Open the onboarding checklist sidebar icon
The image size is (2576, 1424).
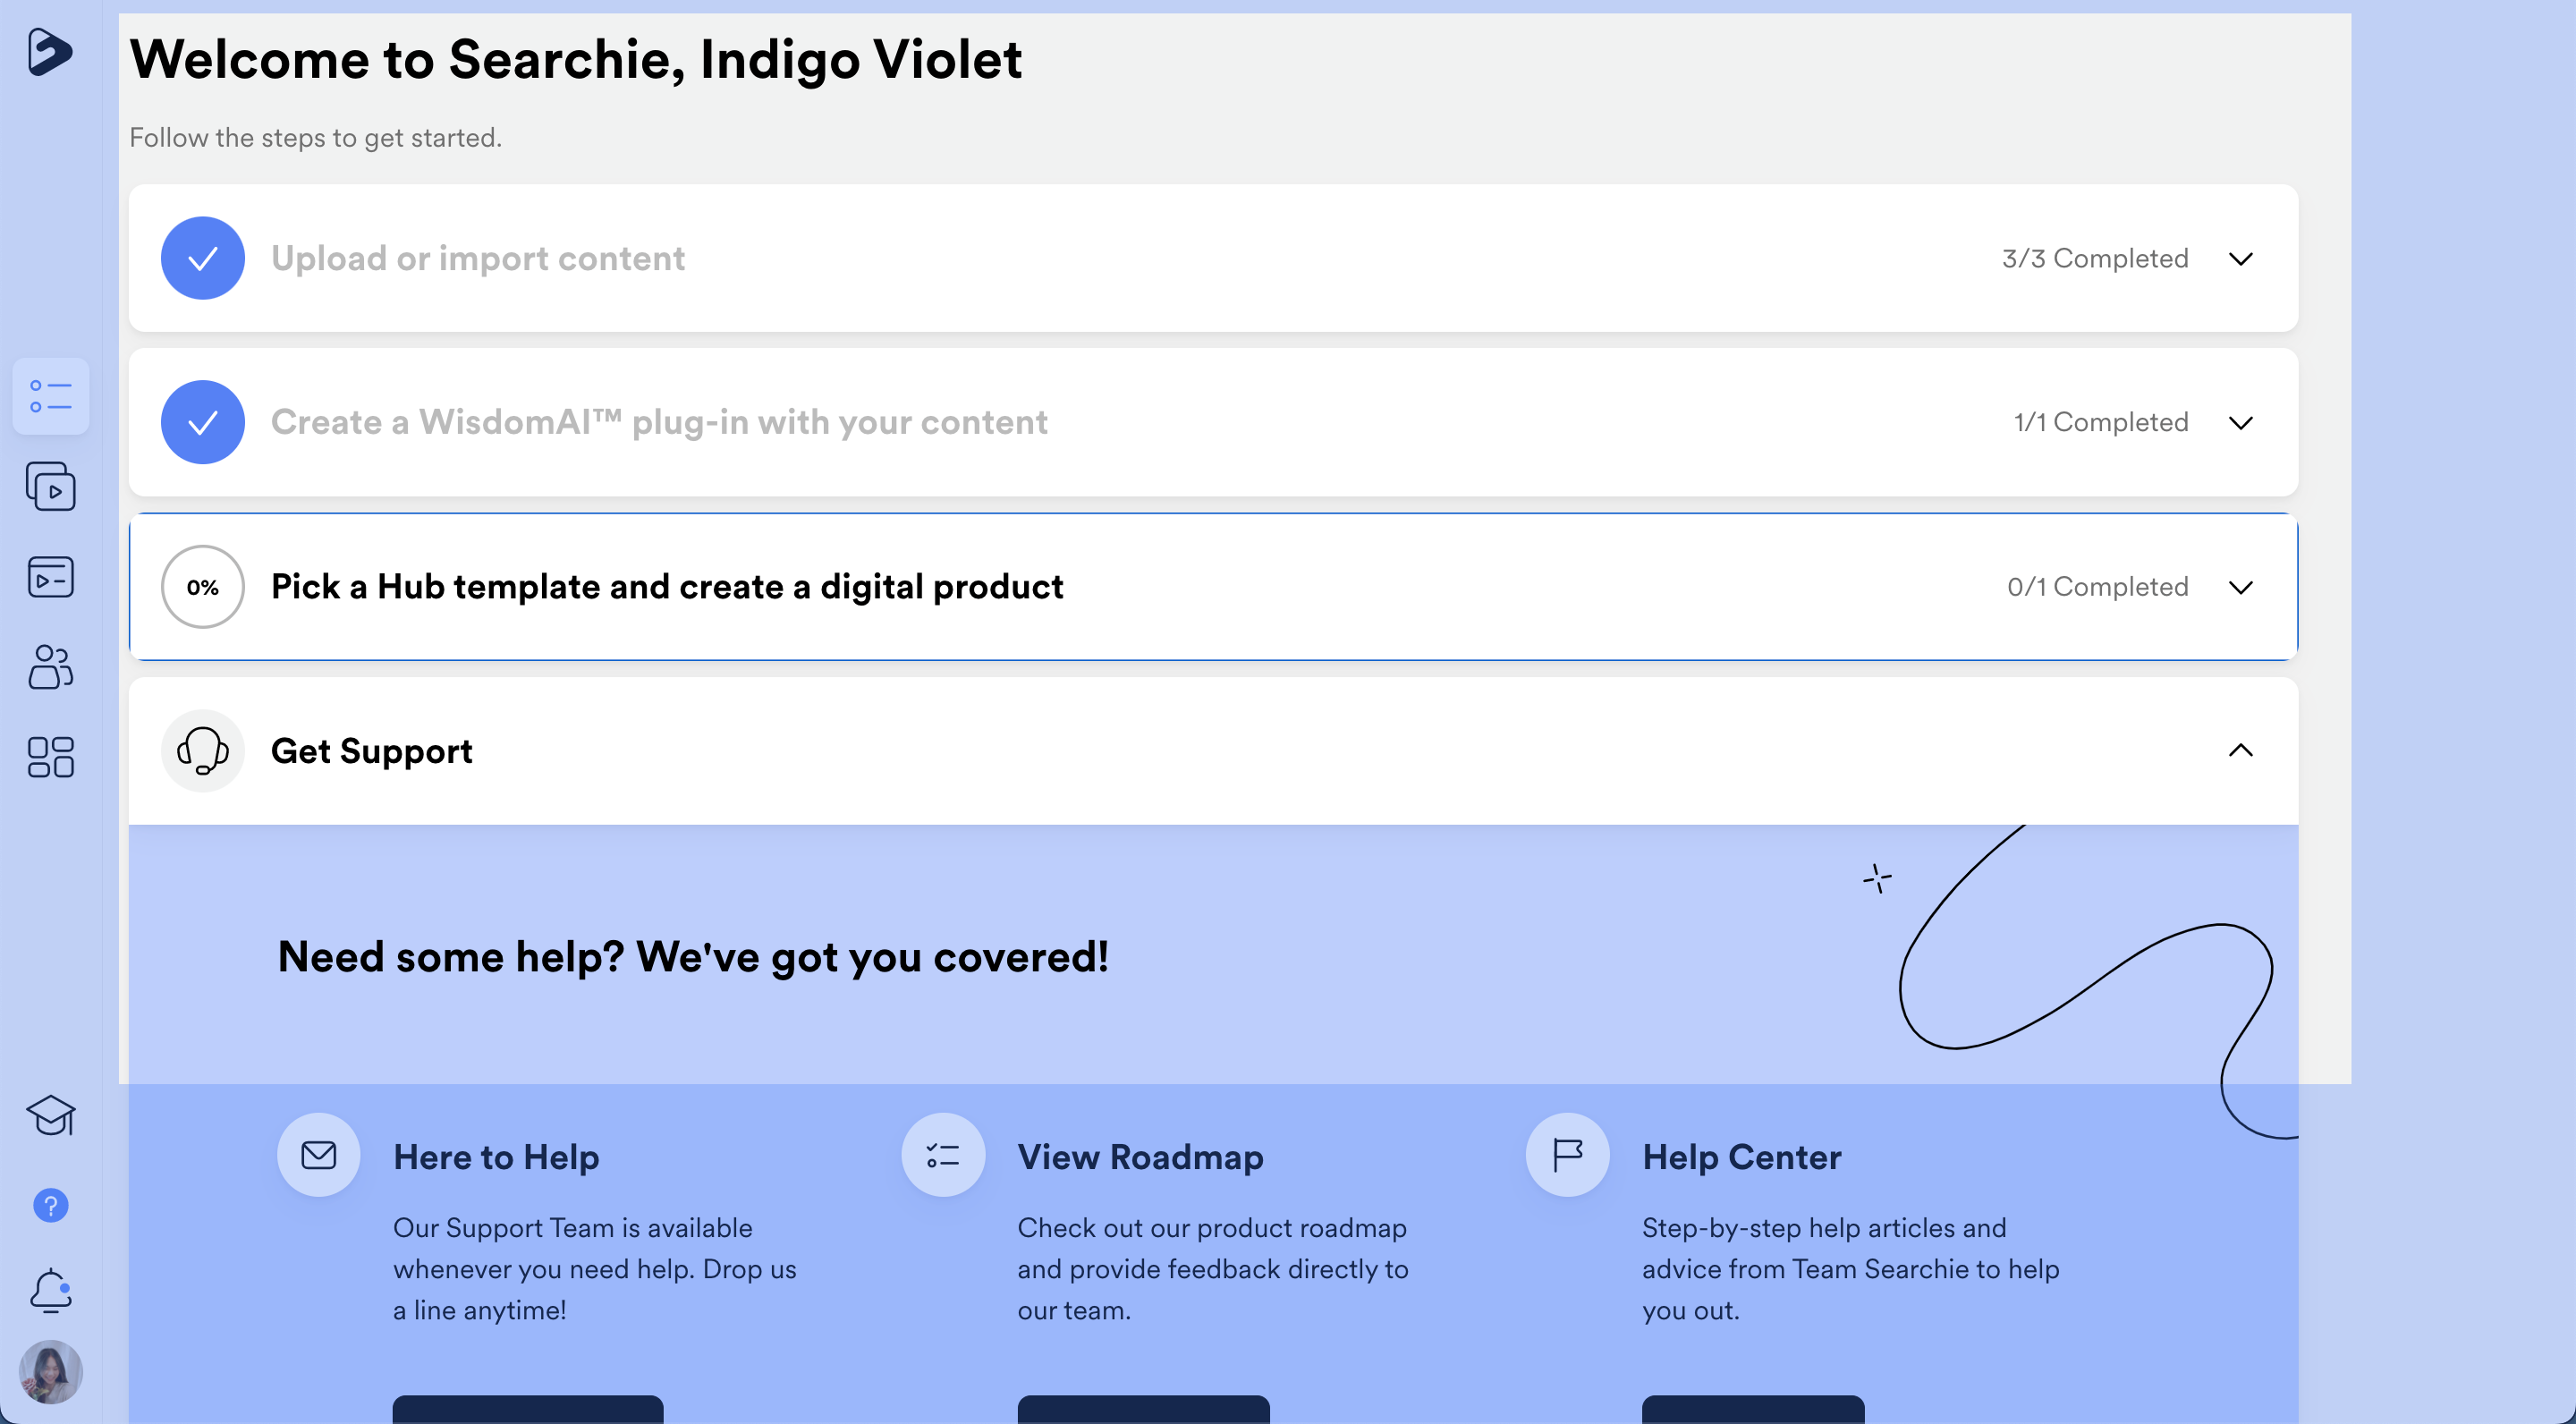(x=51, y=396)
